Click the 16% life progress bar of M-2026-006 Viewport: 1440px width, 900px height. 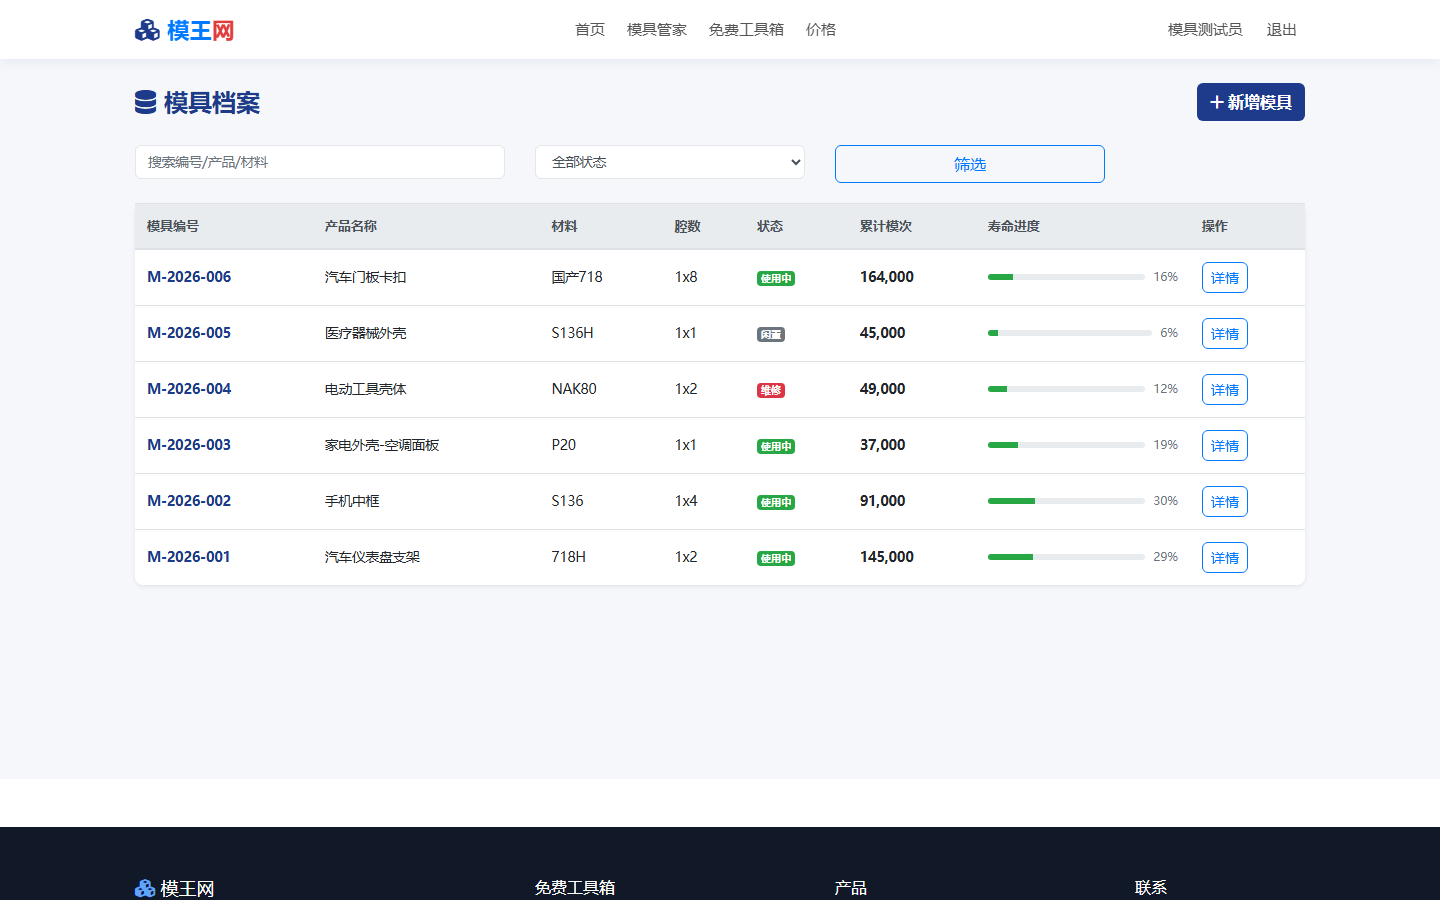click(x=1066, y=277)
